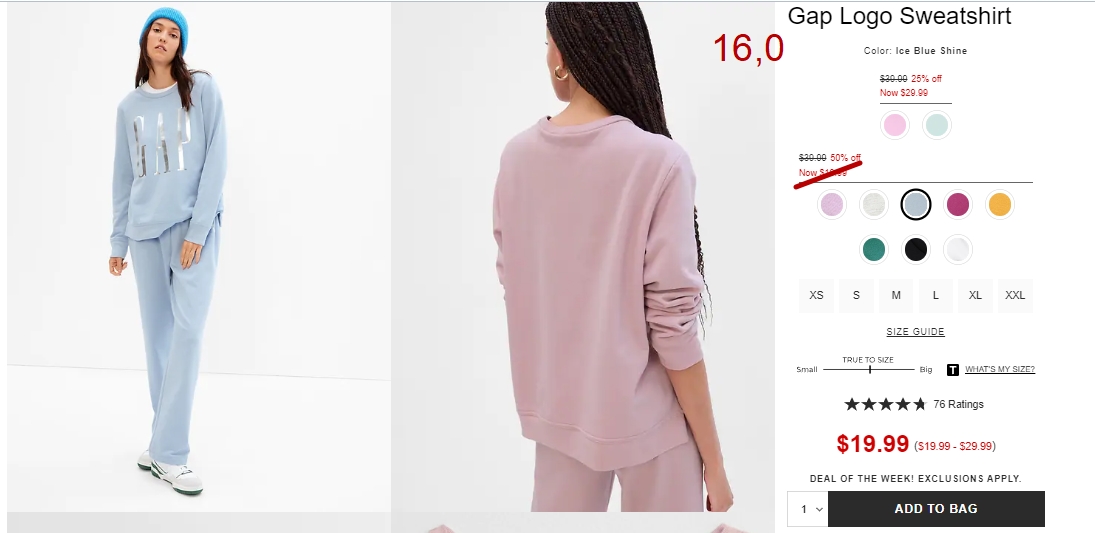Screen dimensions: 1095x533
Task: Pick the black color swatch
Action: (x=916, y=249)
